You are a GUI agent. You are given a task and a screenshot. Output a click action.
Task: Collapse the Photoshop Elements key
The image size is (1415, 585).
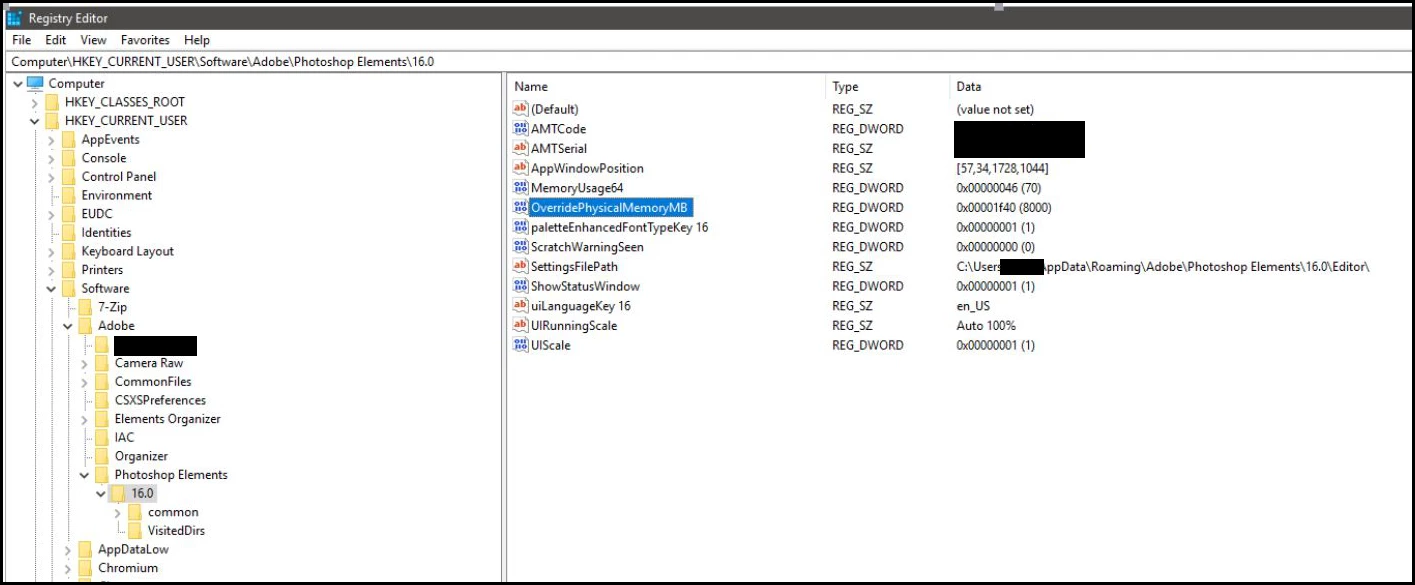pos(85,475)
